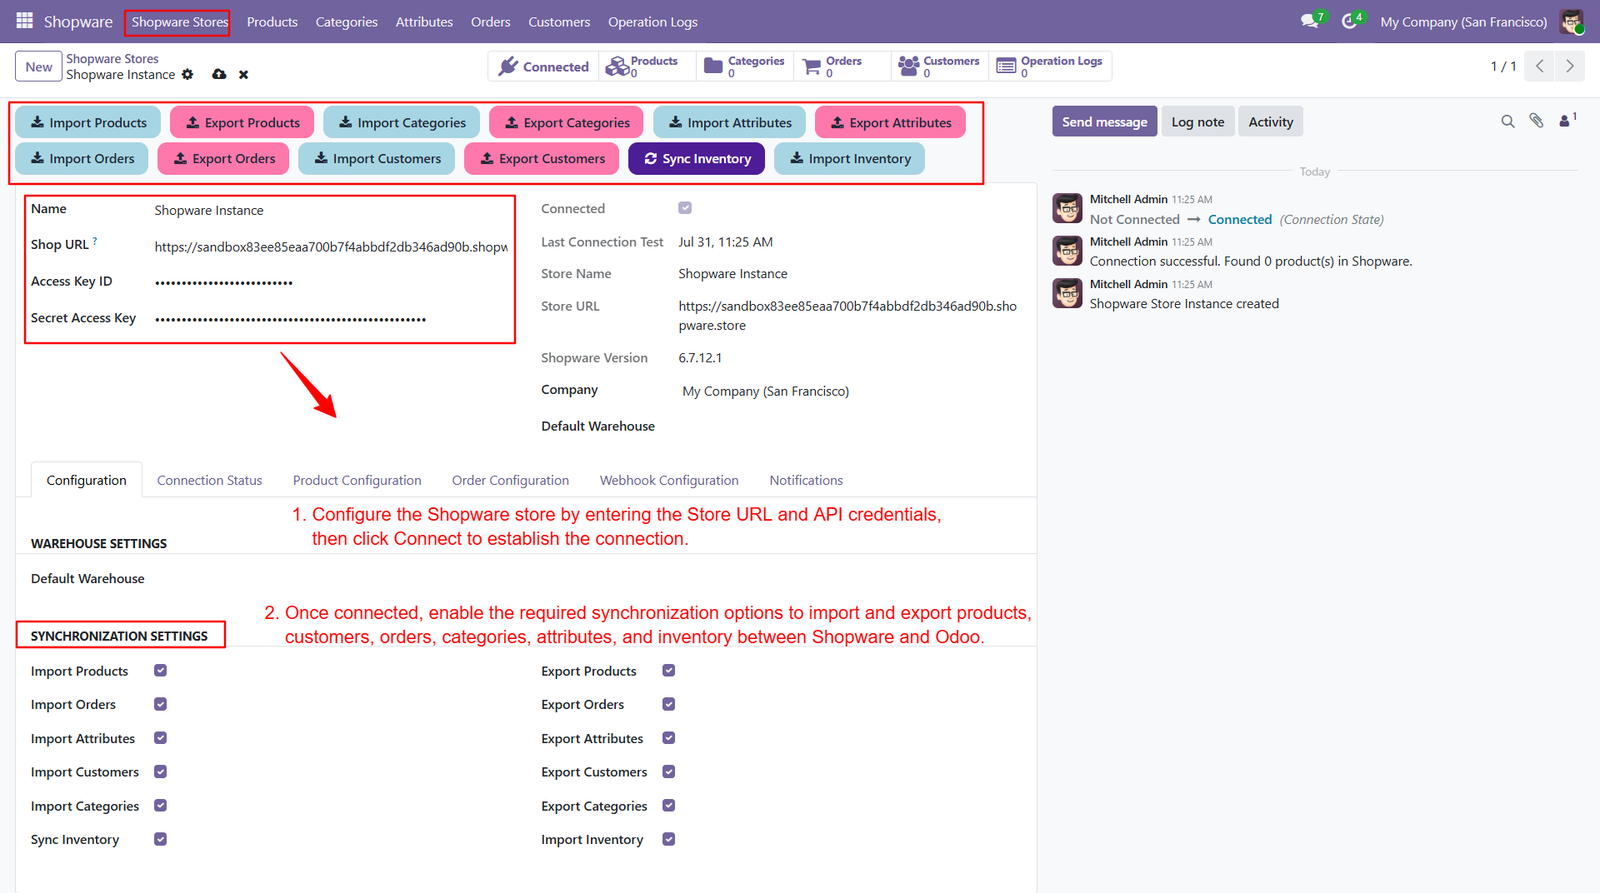Open the Products menu
Viewport: 1600px width, 893px height.
point(272,22)
